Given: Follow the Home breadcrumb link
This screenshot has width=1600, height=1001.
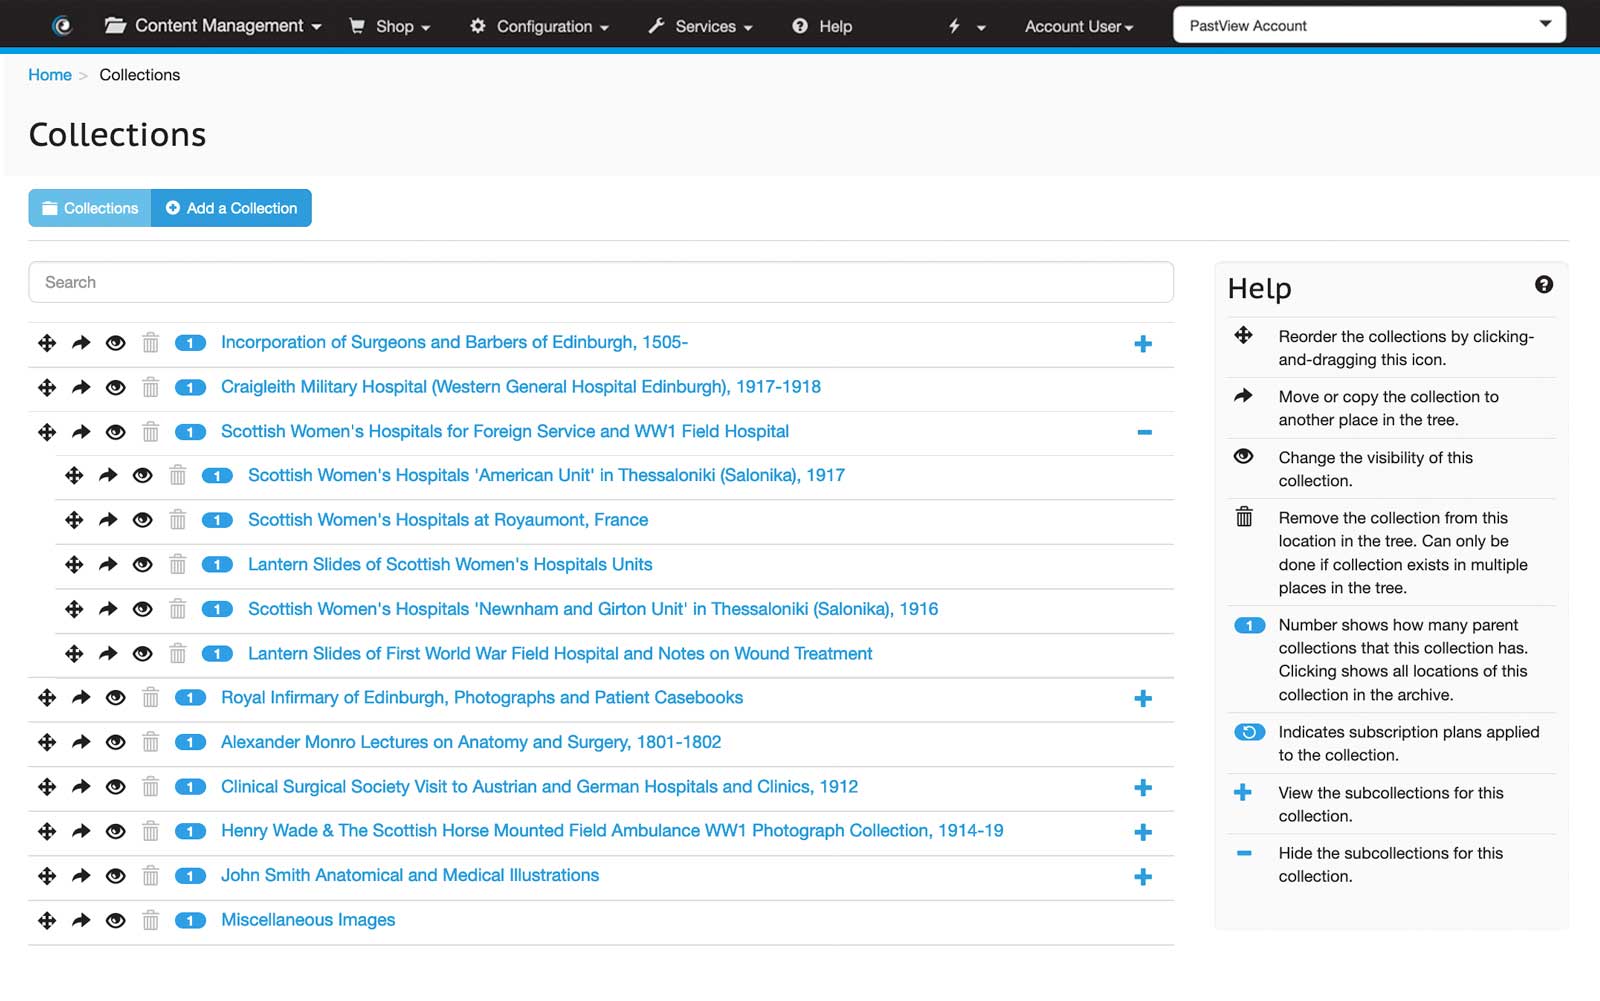Looking at the screenshot, I should [49, 74].
